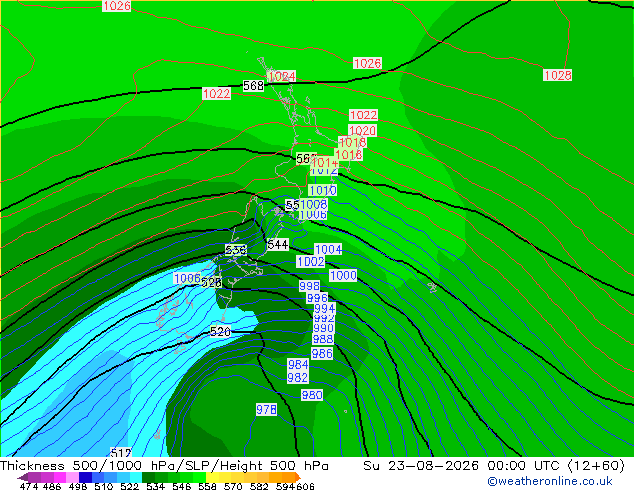
Task: Click the 510 value on the legend scale
Action: point(104,486)
